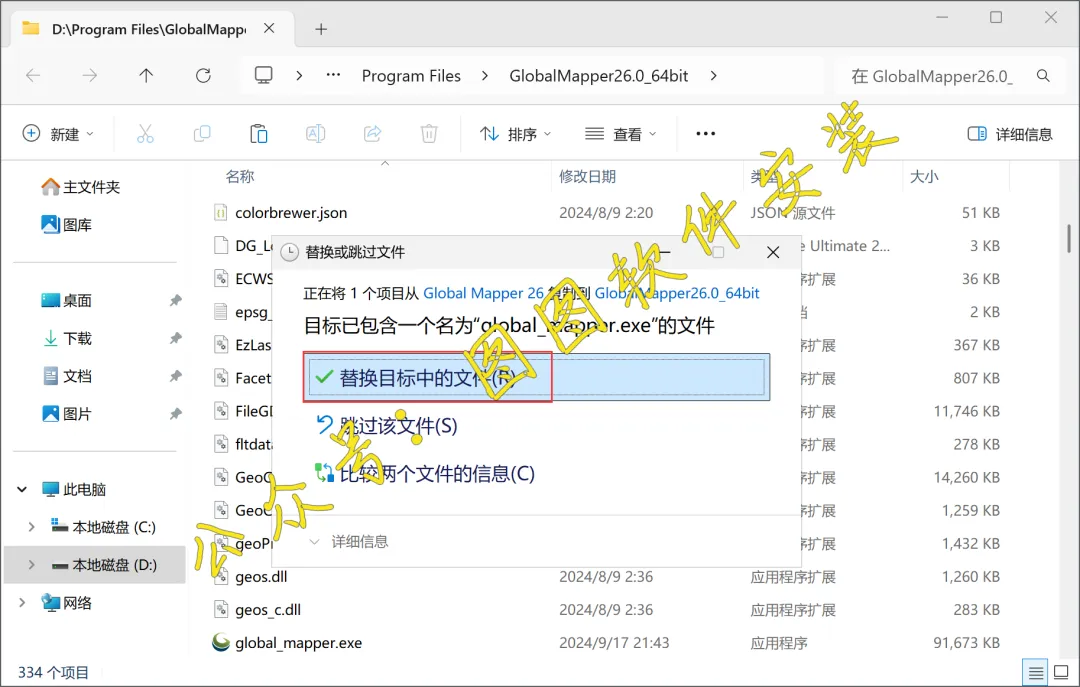Close the 替换或跳过文件 dialog
The height and width of the screenshot is (687, 1080).
point(773,252)
